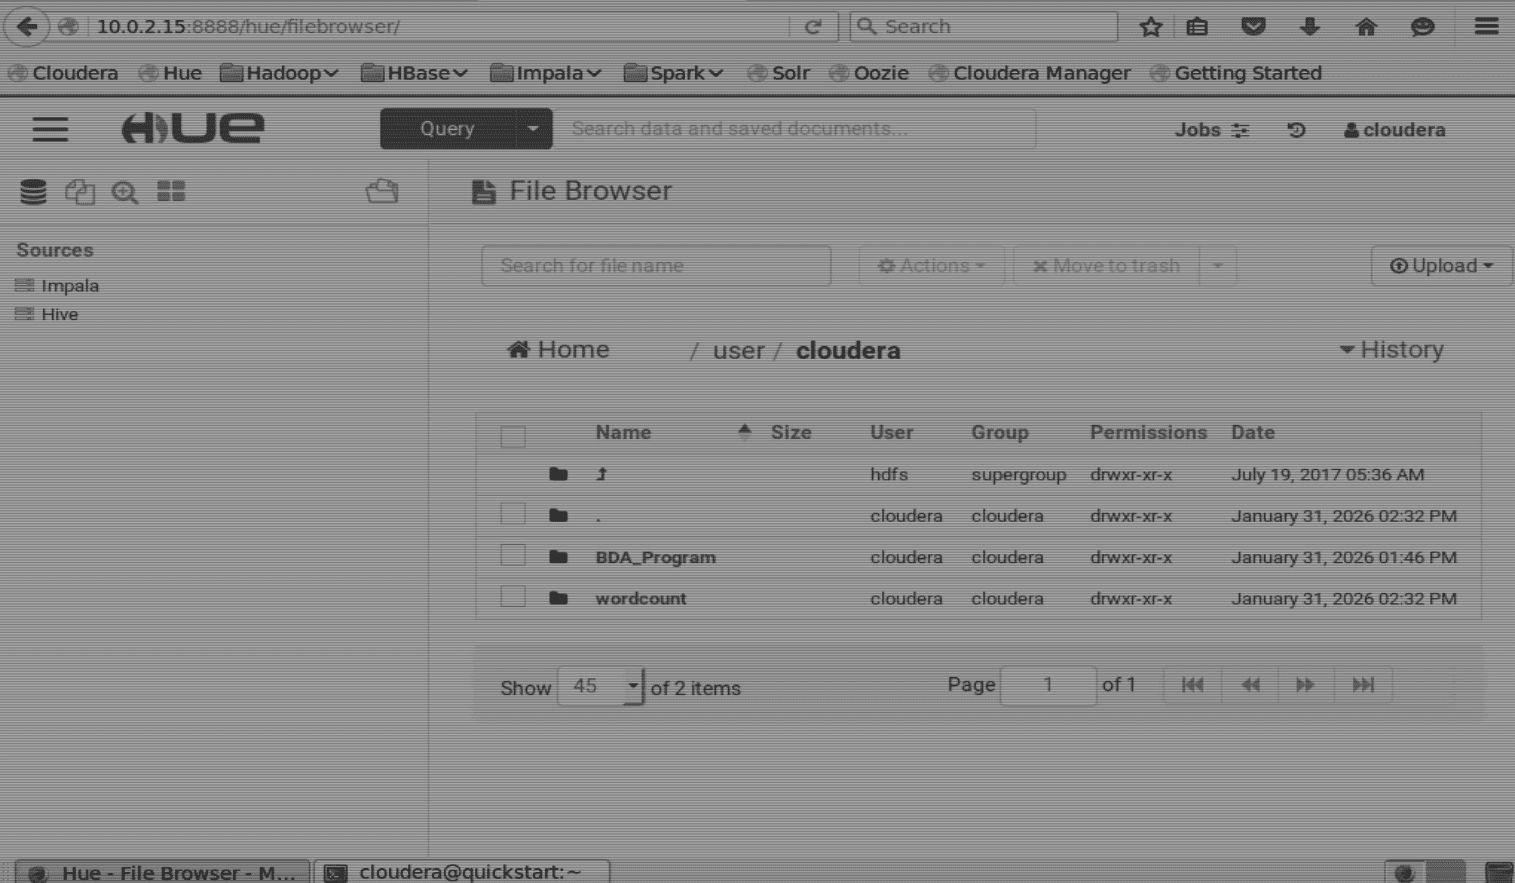Open the Oozie bookmark
This screenshot has height=883, width=1515.
click(x=869, y=73)
